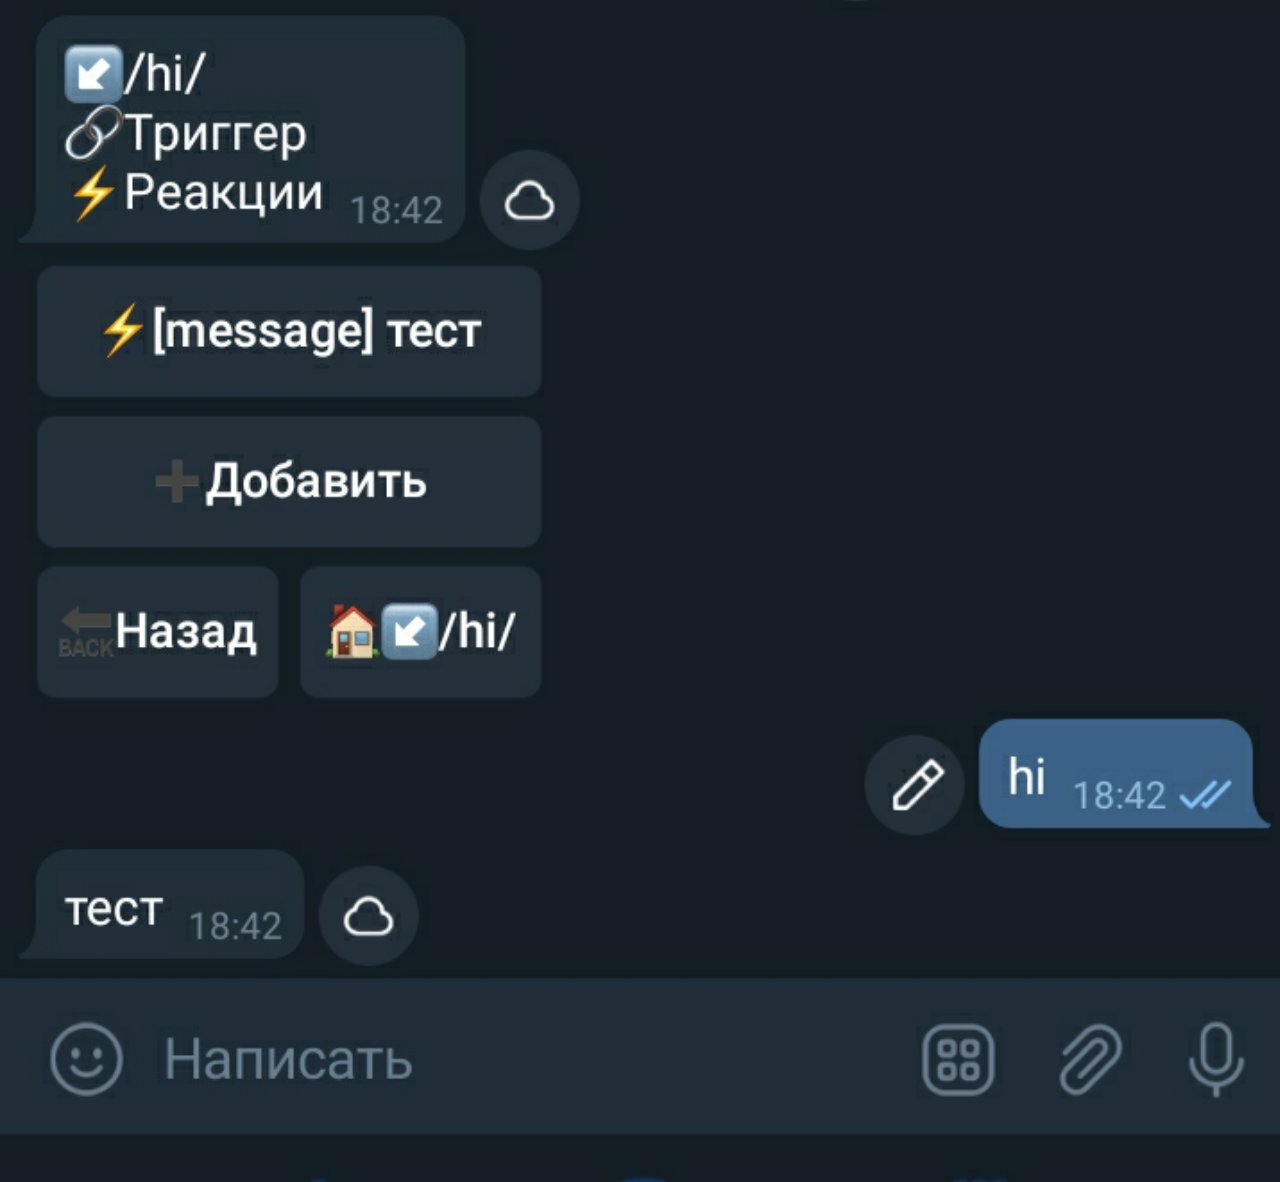Tap the Добавить button
Viewport: 1280px width, 1182px height.
tap(289, 482)
